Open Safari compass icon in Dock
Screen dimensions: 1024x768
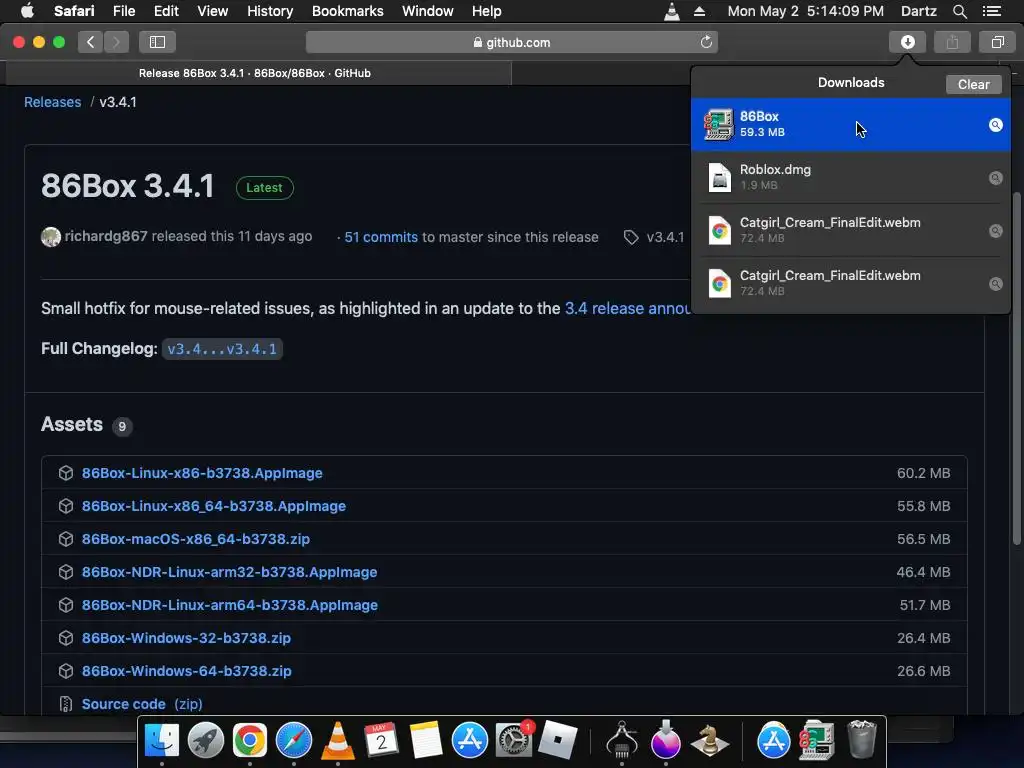(x=294, y=740)
